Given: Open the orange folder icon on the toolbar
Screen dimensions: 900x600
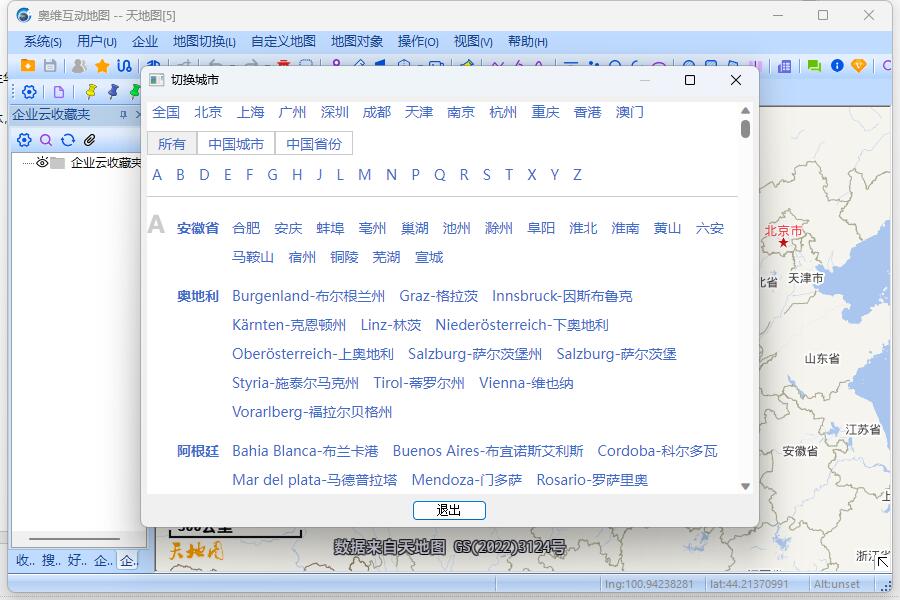Looking at the screenshot, I should [x=28, y=65].
